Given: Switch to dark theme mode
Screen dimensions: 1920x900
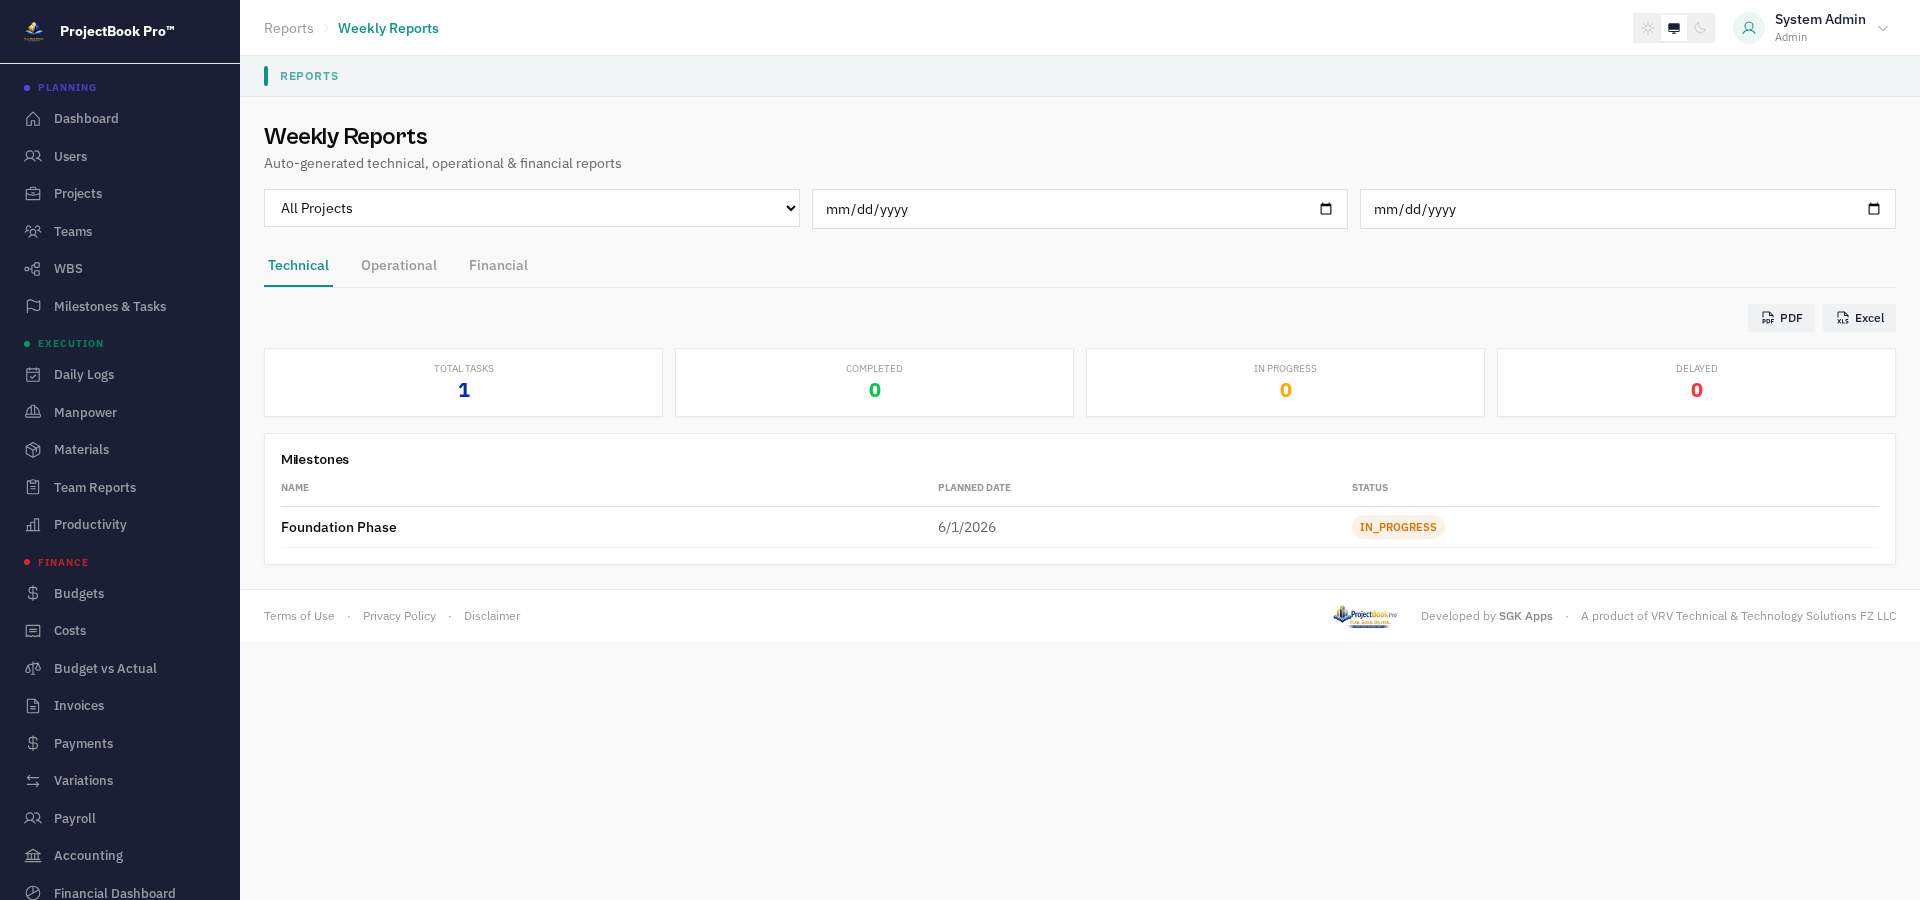Looking at the screenshot, I should pyautogui.click(x=1700, y=28).
